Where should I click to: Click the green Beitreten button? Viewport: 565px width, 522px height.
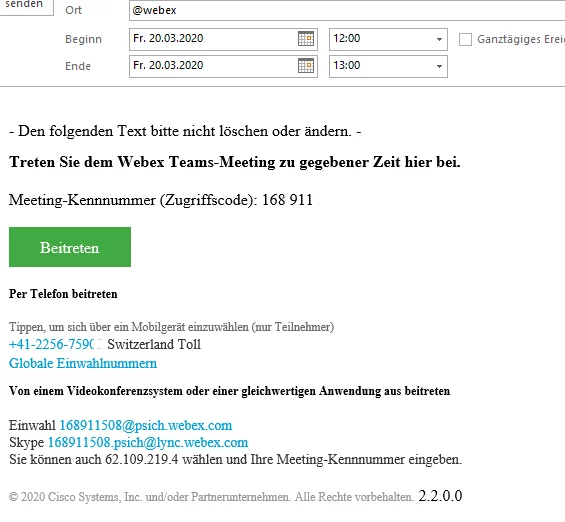(x=70, y=247)
